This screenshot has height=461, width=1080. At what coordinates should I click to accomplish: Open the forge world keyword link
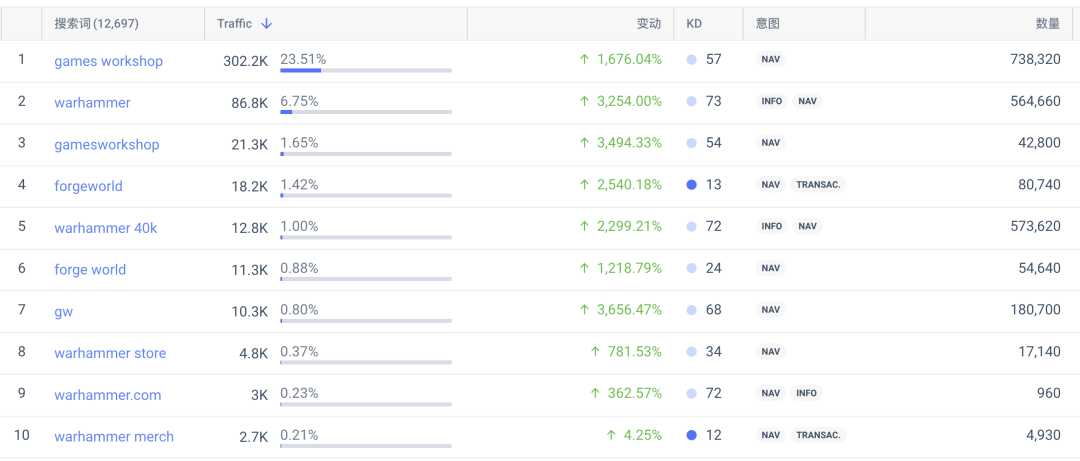[x=90, y=269]
